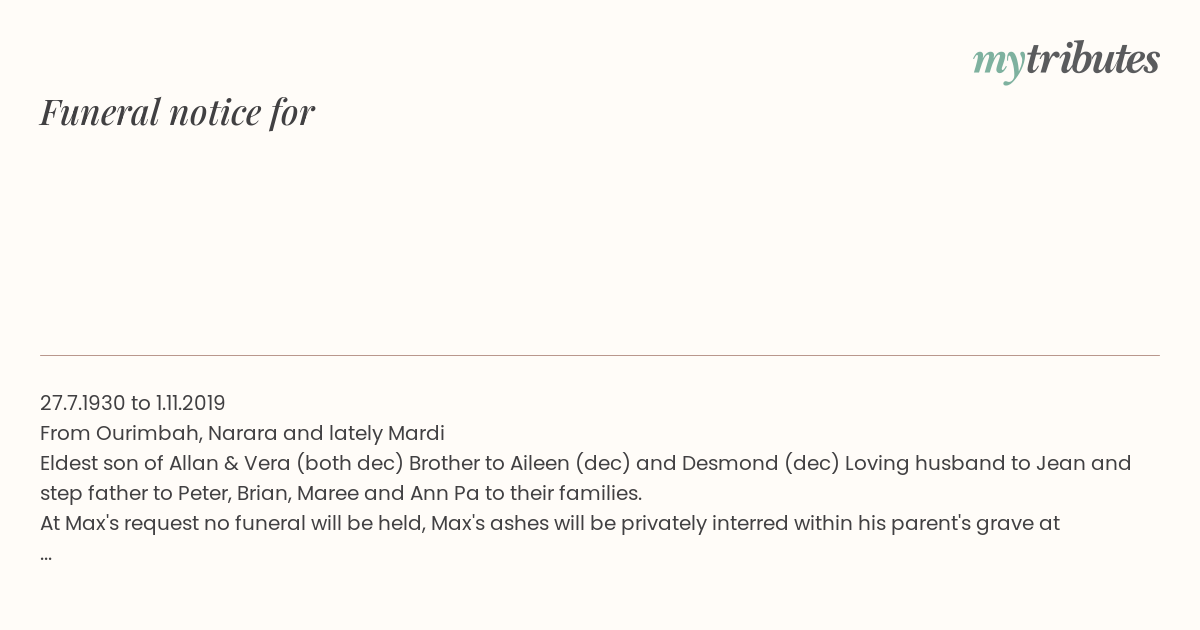Click the mytributes logo
Viewport: 1200px width, 630px height.
pyautogui.click(x=1066, y=61)
